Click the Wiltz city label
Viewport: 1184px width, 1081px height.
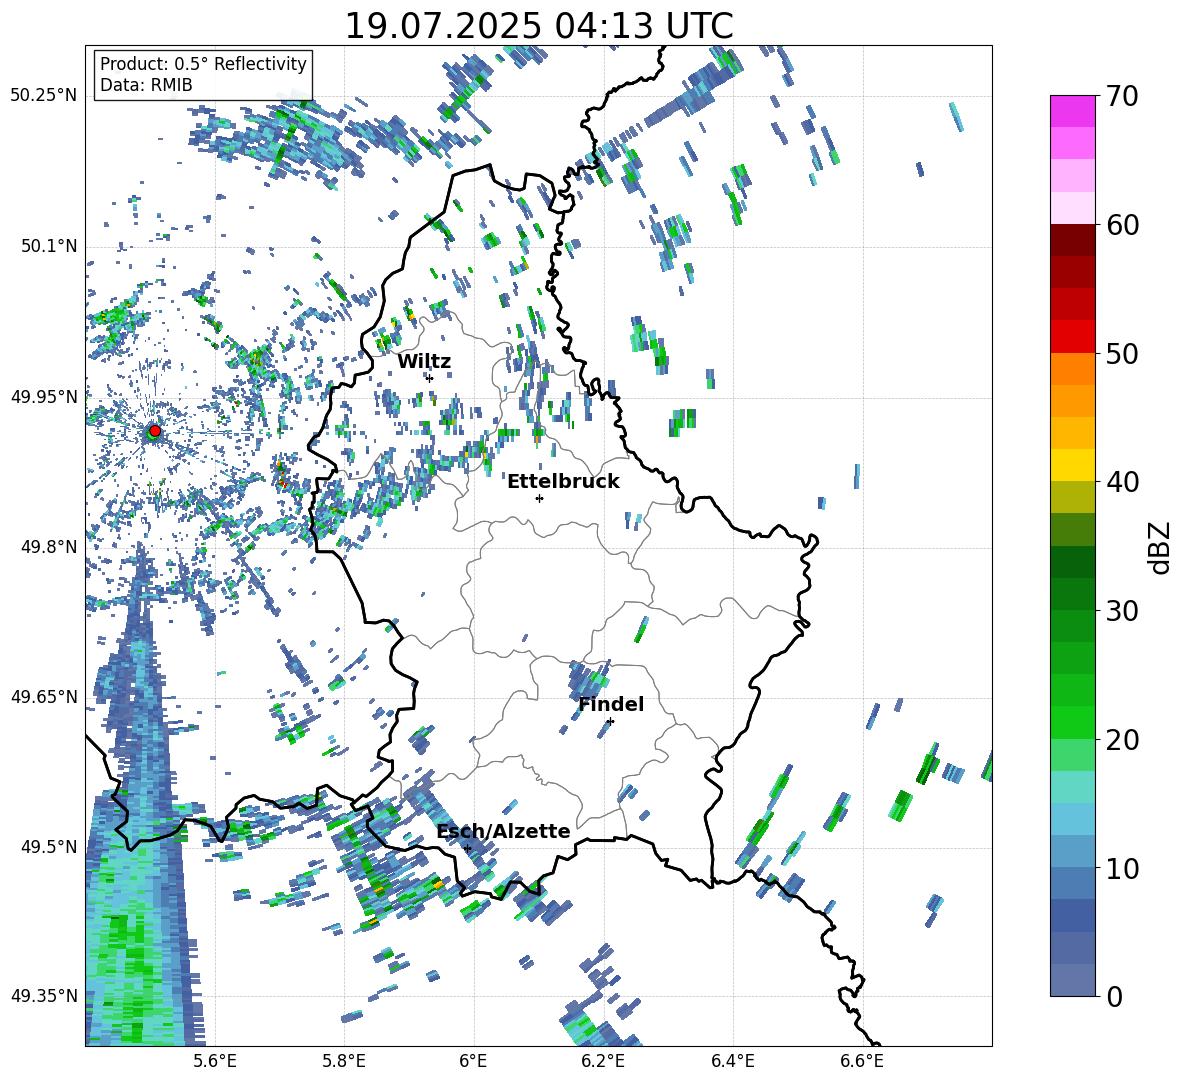(424, 362)
